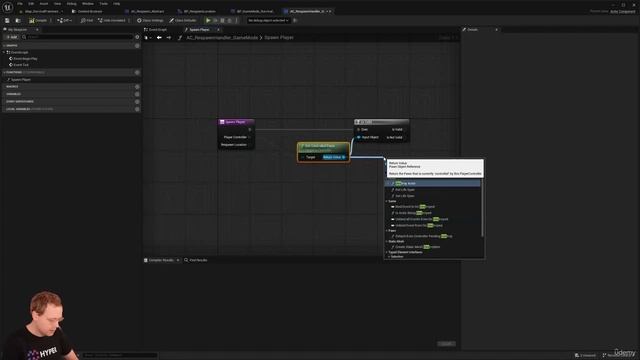Open Class Settings
640x360 pixels.
150,20
